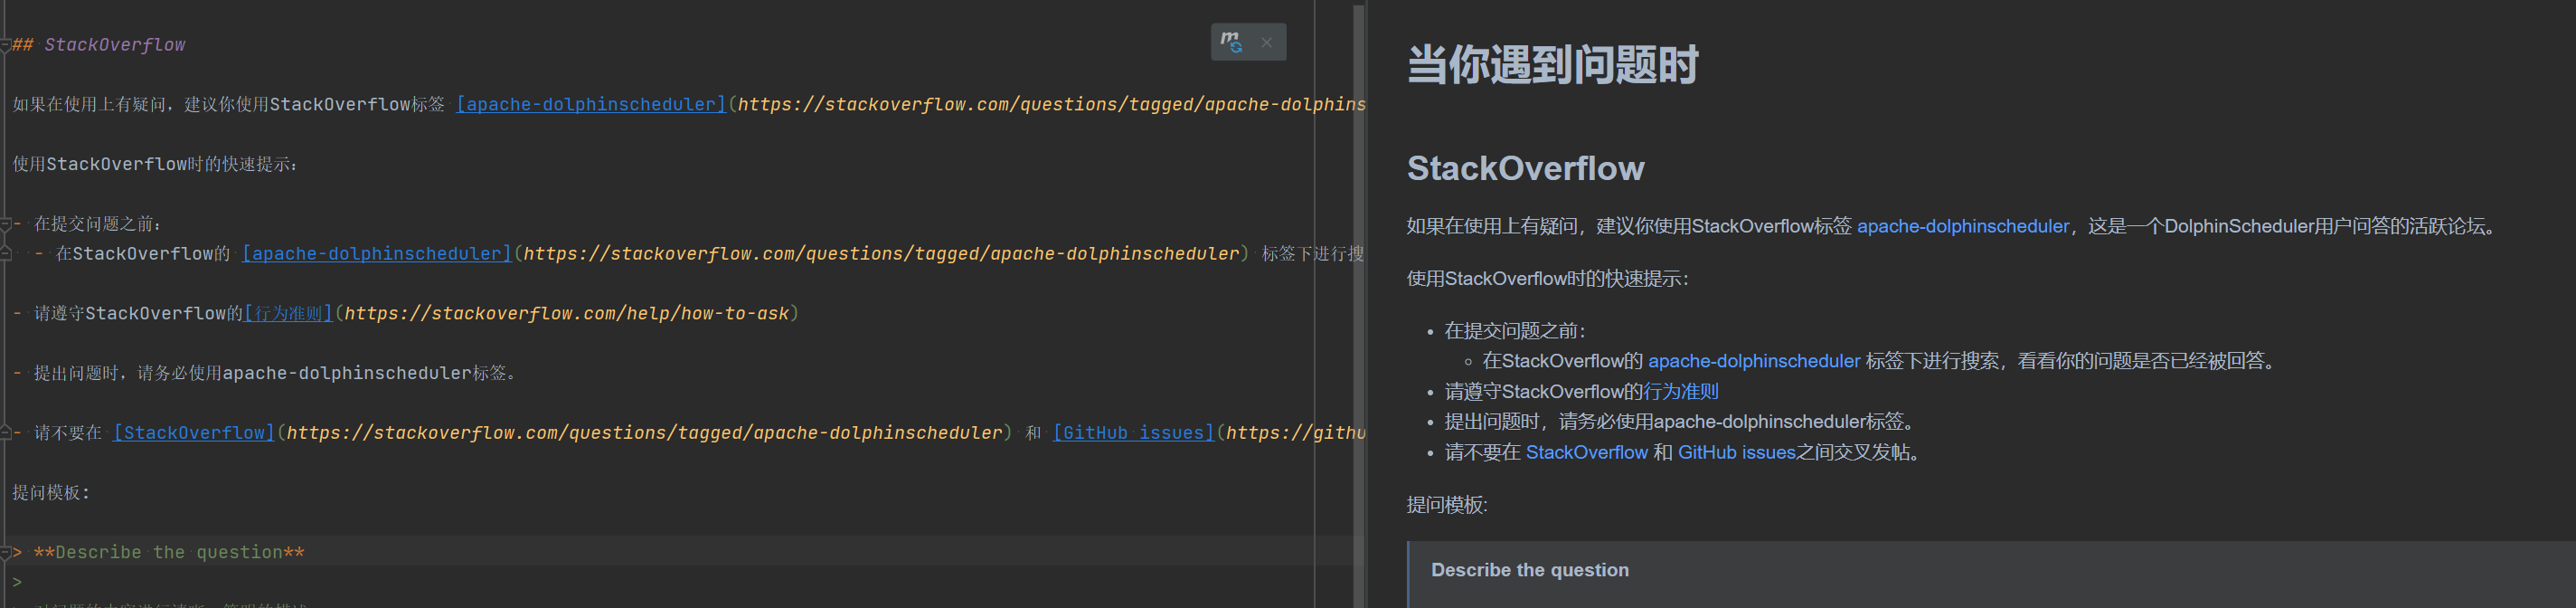Click the how-to-ask URL in the editor
2576x608 pixels.
[x=567, y=314]
